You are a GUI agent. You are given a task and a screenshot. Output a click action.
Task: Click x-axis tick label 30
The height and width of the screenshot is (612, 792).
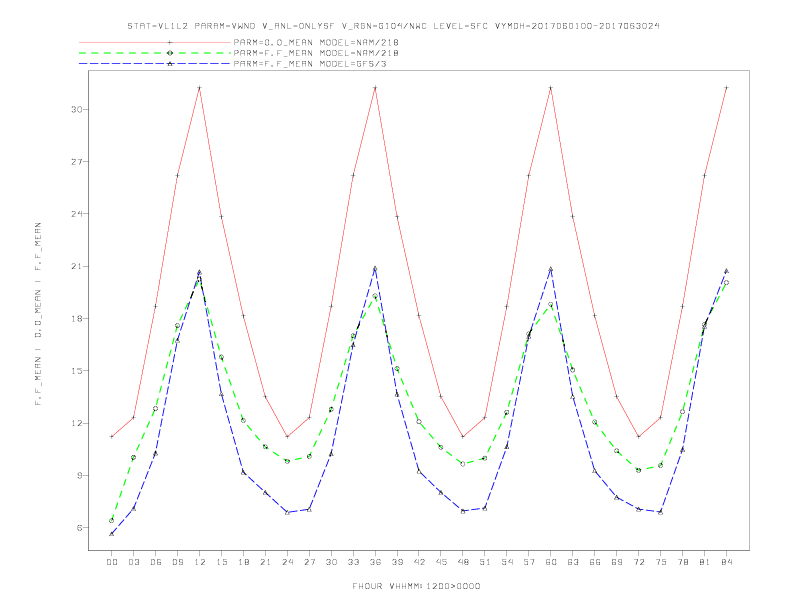point(331,562)
